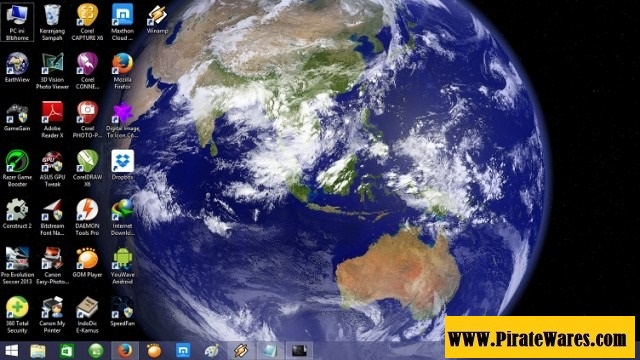Image resolution: width=640 pixels, height=360 pixels.
Task: Launch YouWave Android shortcut
Action: (122, 266)
